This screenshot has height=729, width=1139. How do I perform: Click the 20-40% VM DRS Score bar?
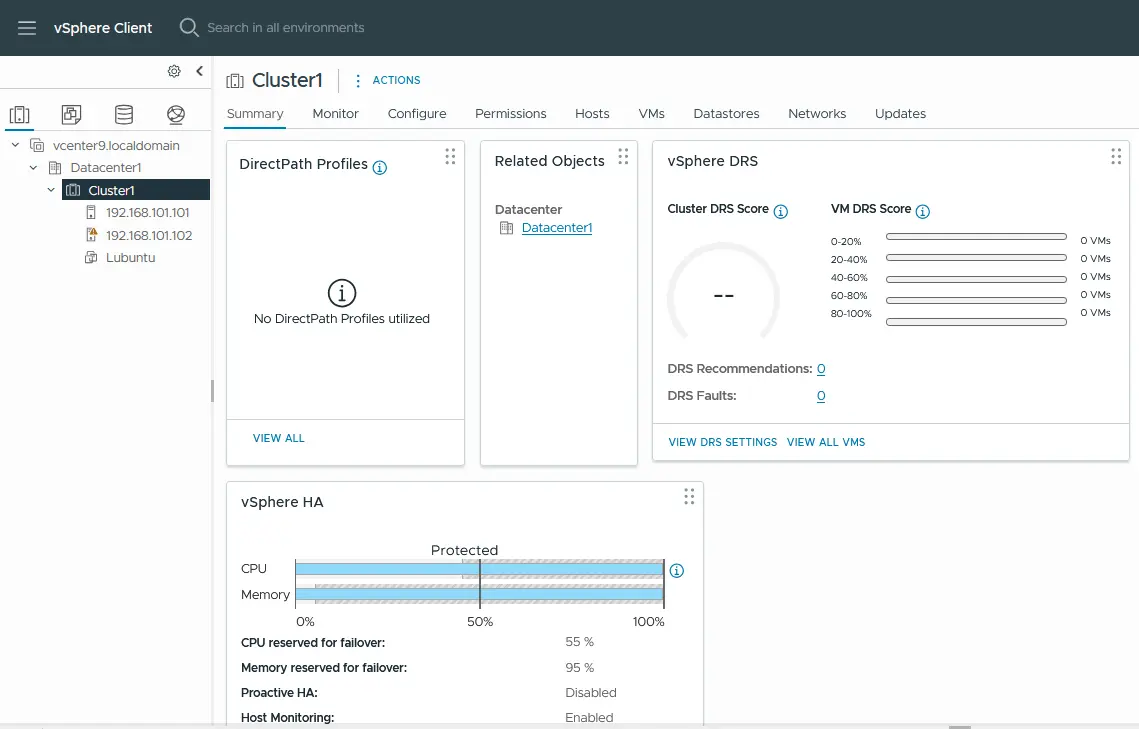(975, 258)
